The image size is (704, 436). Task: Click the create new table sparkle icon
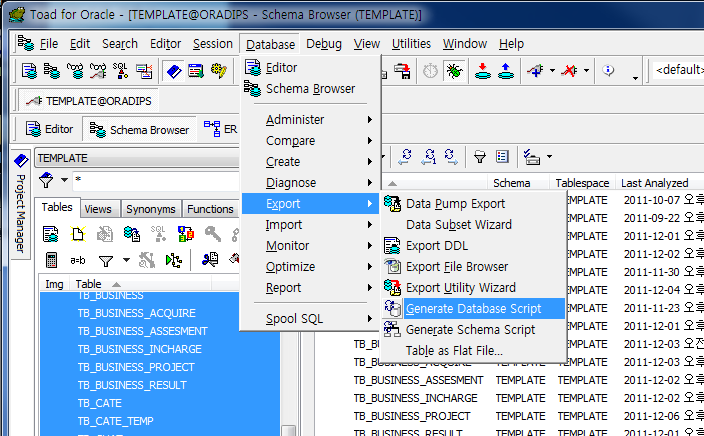[78, 234]
